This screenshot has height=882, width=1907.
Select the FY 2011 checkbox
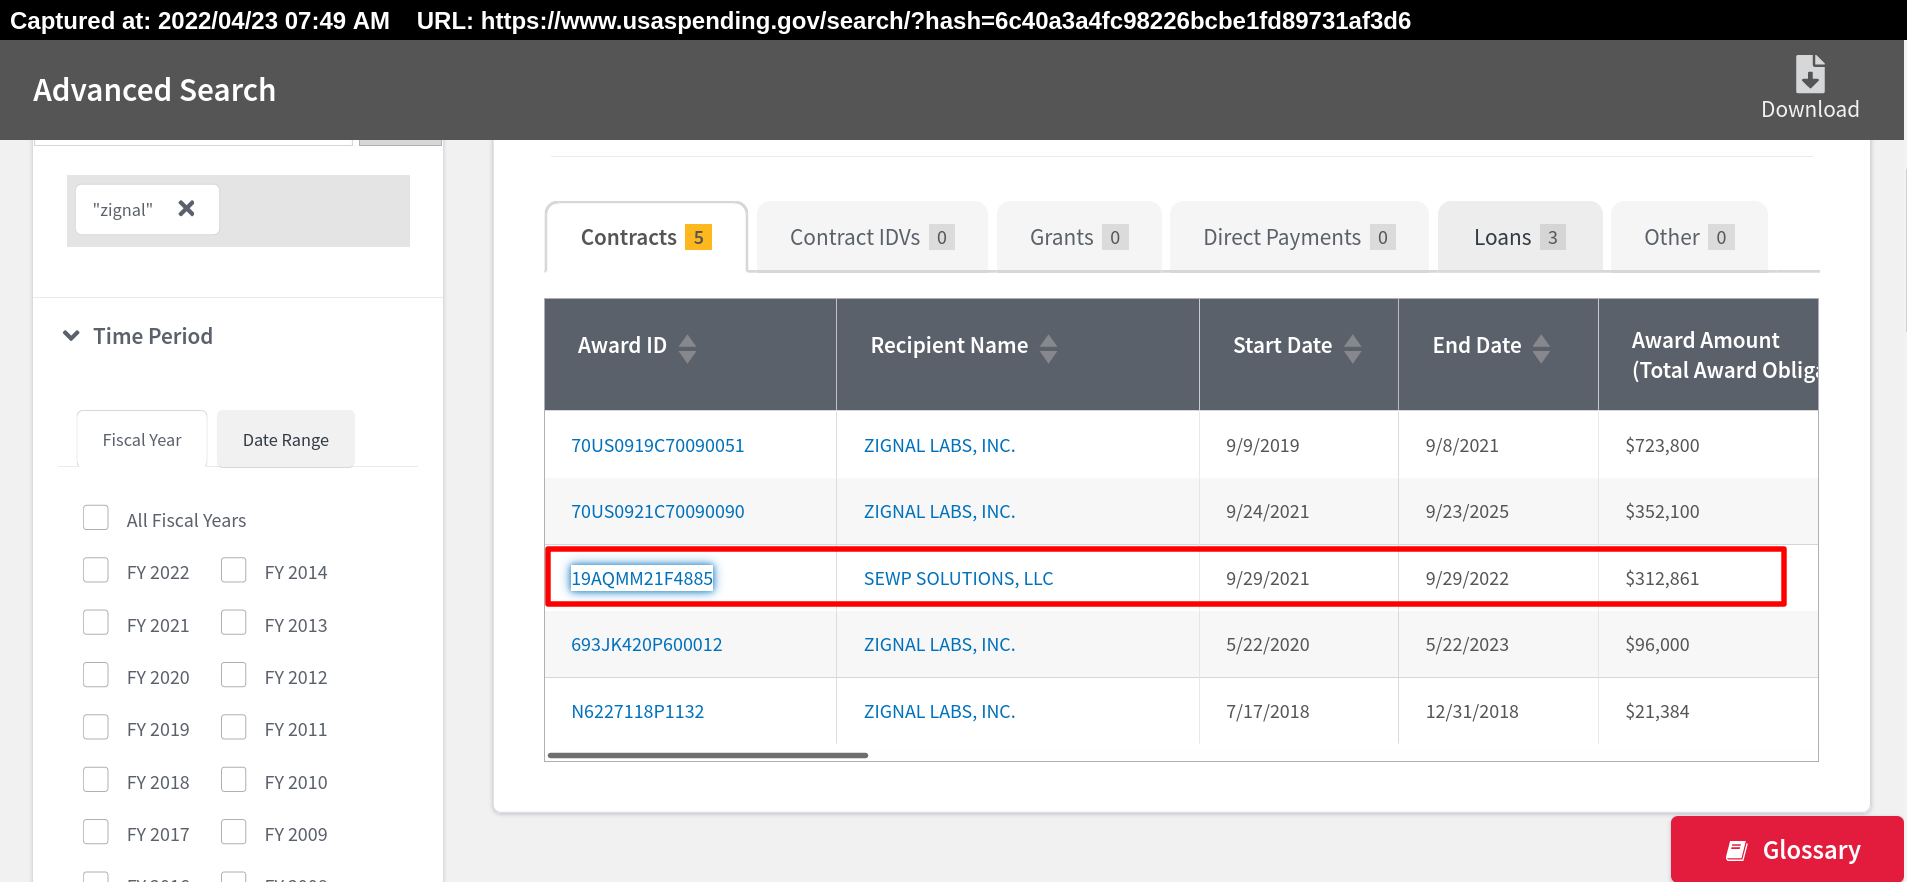tap(234, 727)
